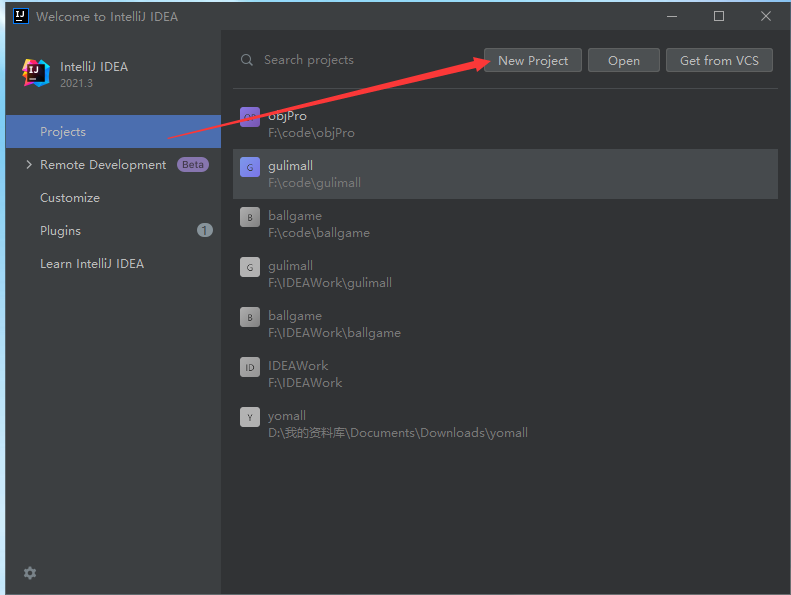Click the search magnifier icon

click(x=247, y=61)
